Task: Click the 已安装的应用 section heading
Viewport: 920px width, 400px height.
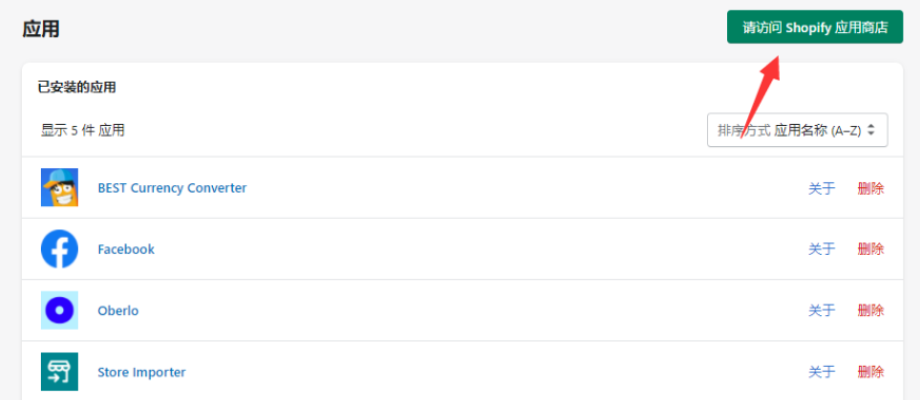Action: pyautogui.click(x=77, y=88)
